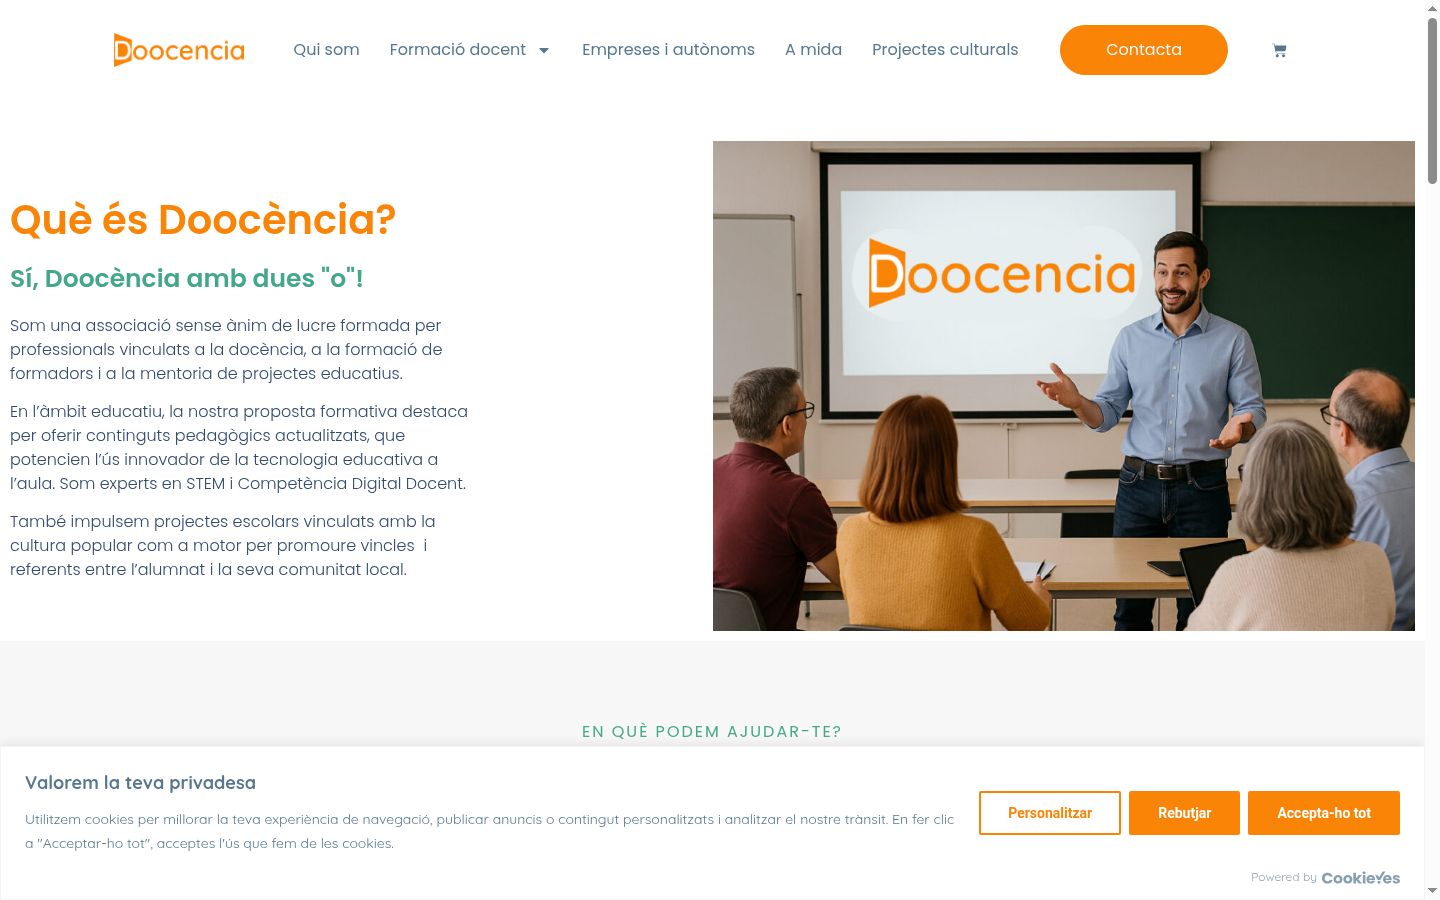Select the A mida menu item
Viewport: 1440px width, 900px height.
coord(813,50)
